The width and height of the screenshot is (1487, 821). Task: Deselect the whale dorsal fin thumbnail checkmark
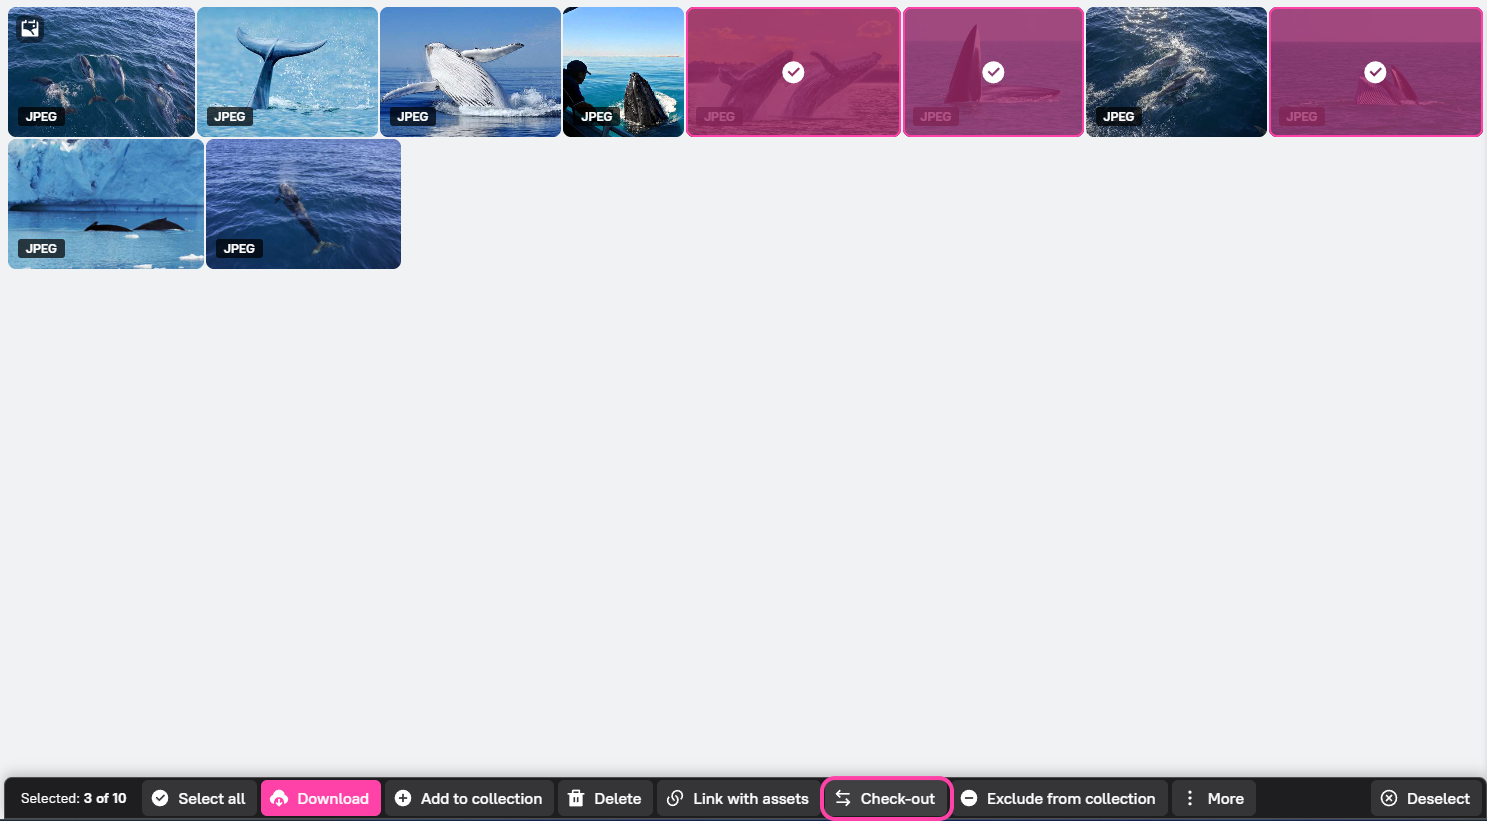pyautogui.click(x=993, y=71)
